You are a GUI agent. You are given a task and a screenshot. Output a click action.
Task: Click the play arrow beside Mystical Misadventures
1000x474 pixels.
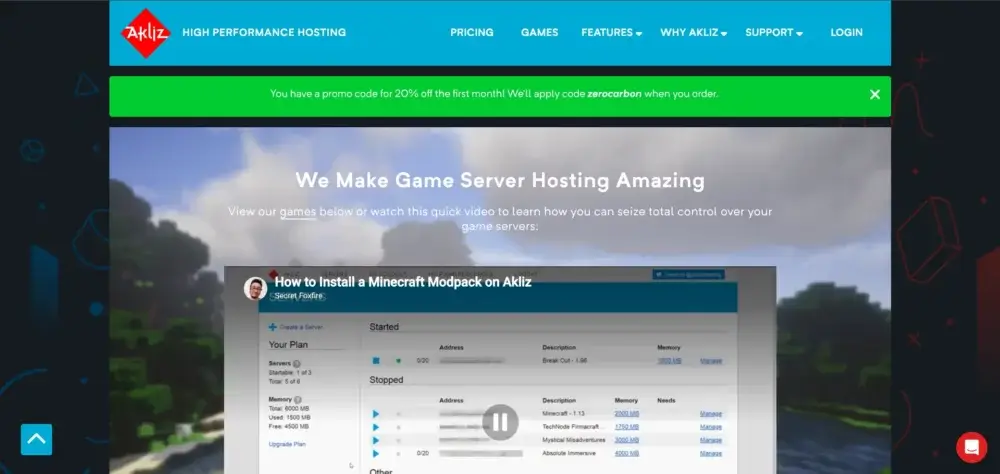point(376,440)
